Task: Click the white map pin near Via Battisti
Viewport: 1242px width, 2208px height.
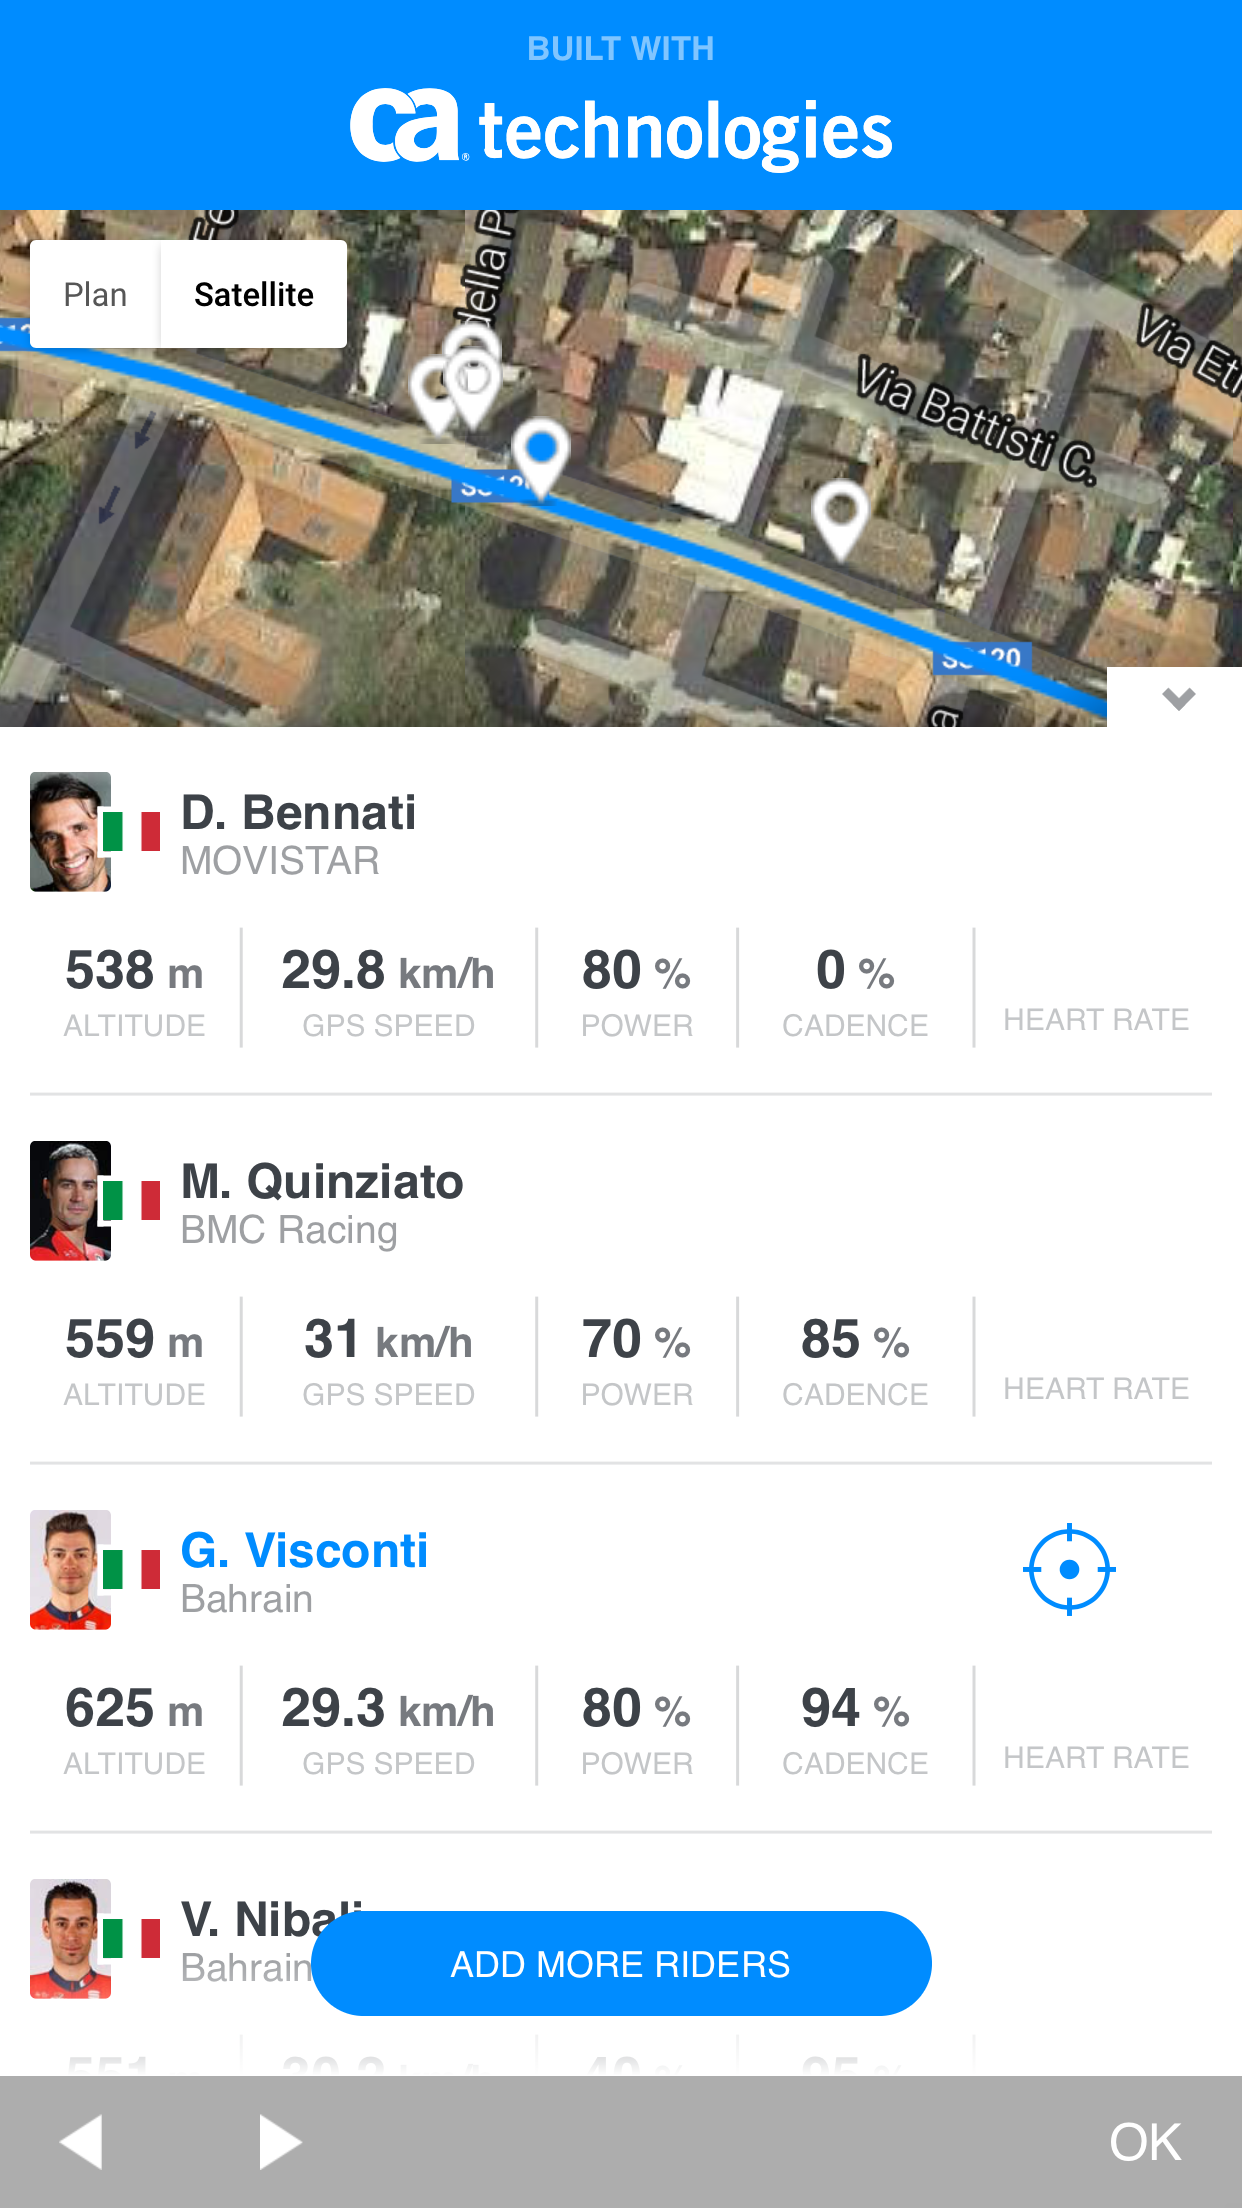Action: pos(840,514)
